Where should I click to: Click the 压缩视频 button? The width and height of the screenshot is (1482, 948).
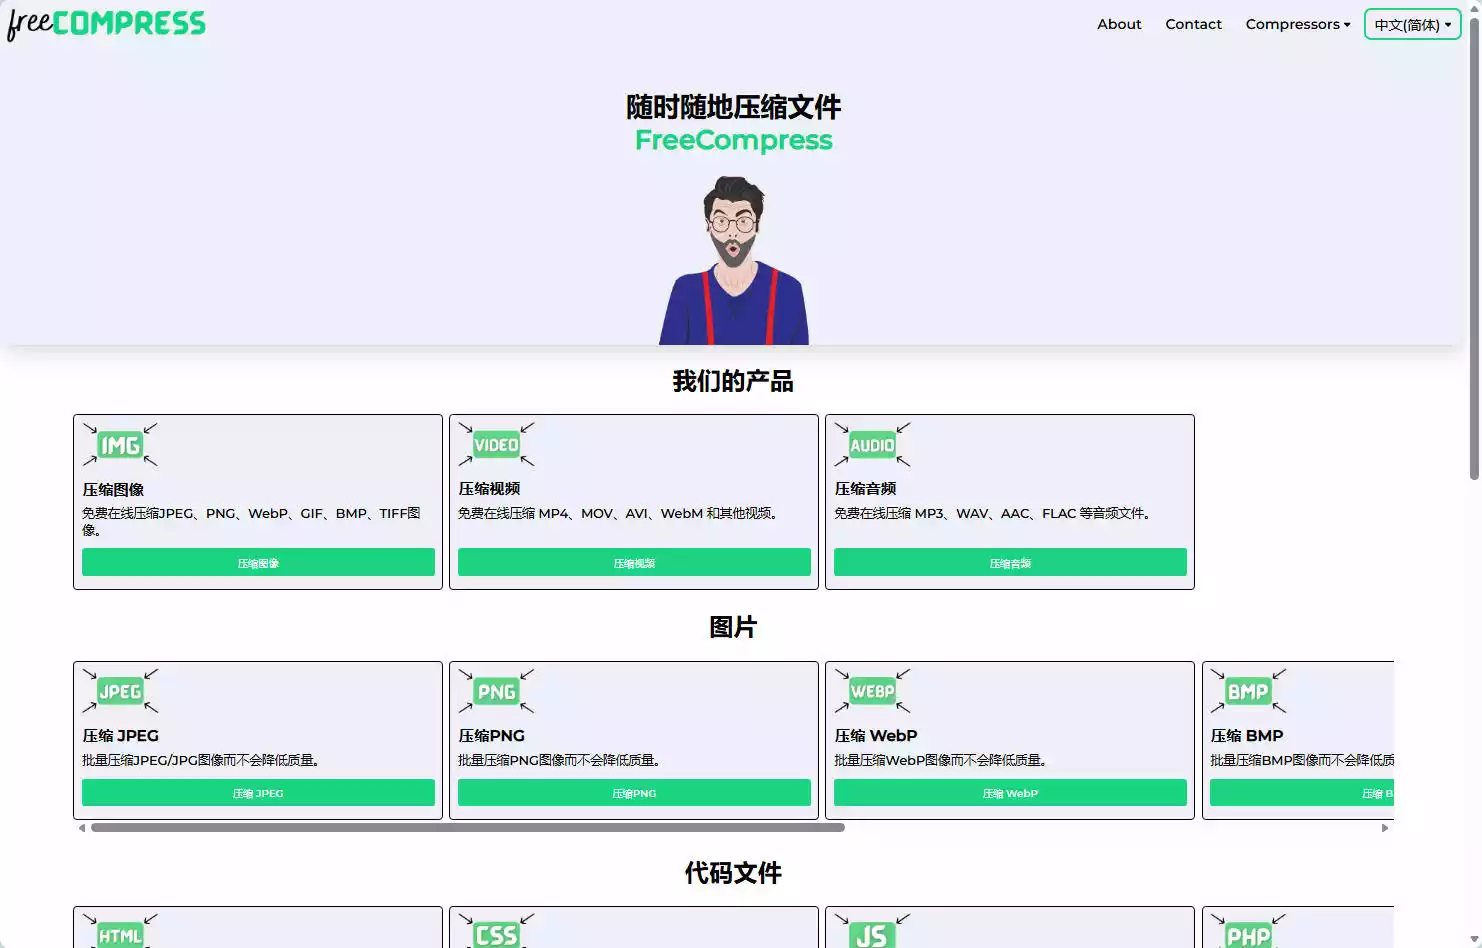633,562
